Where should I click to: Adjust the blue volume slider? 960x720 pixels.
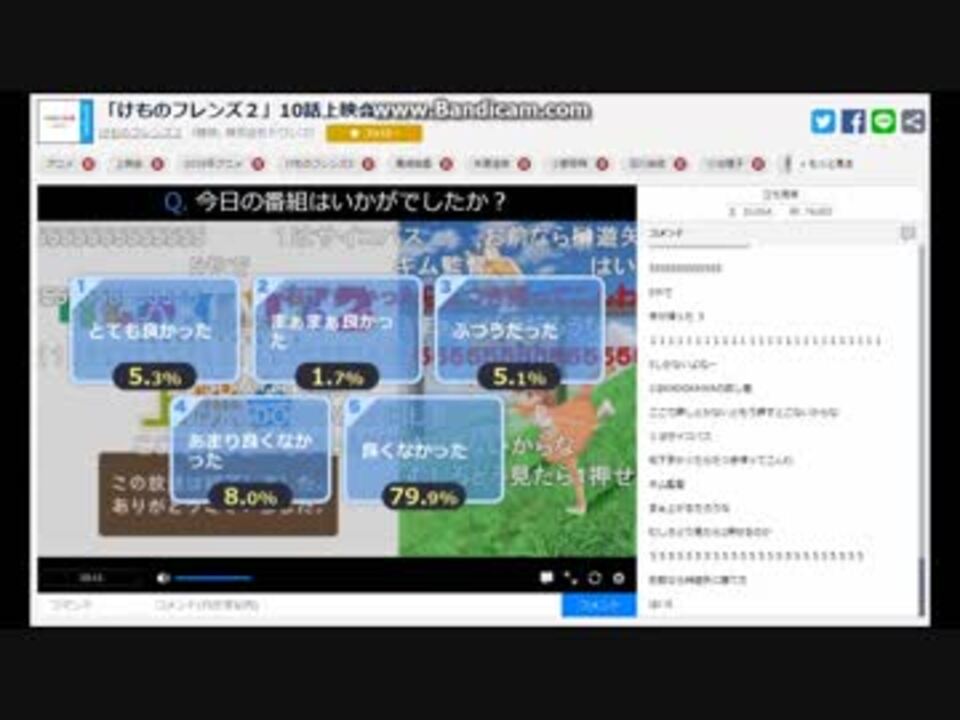214,578
